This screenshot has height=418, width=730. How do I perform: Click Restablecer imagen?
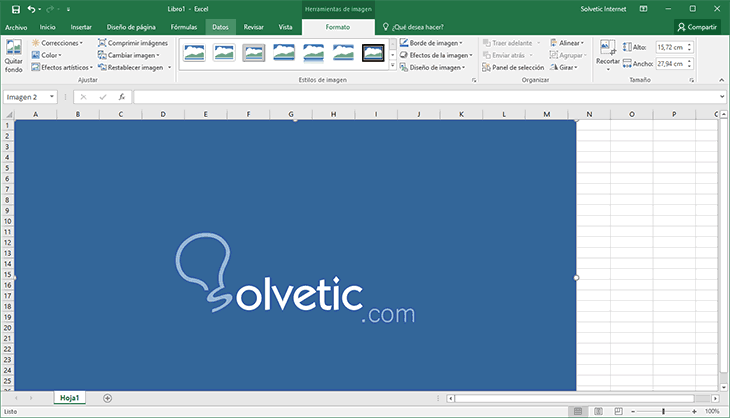[x=130, y=67]
